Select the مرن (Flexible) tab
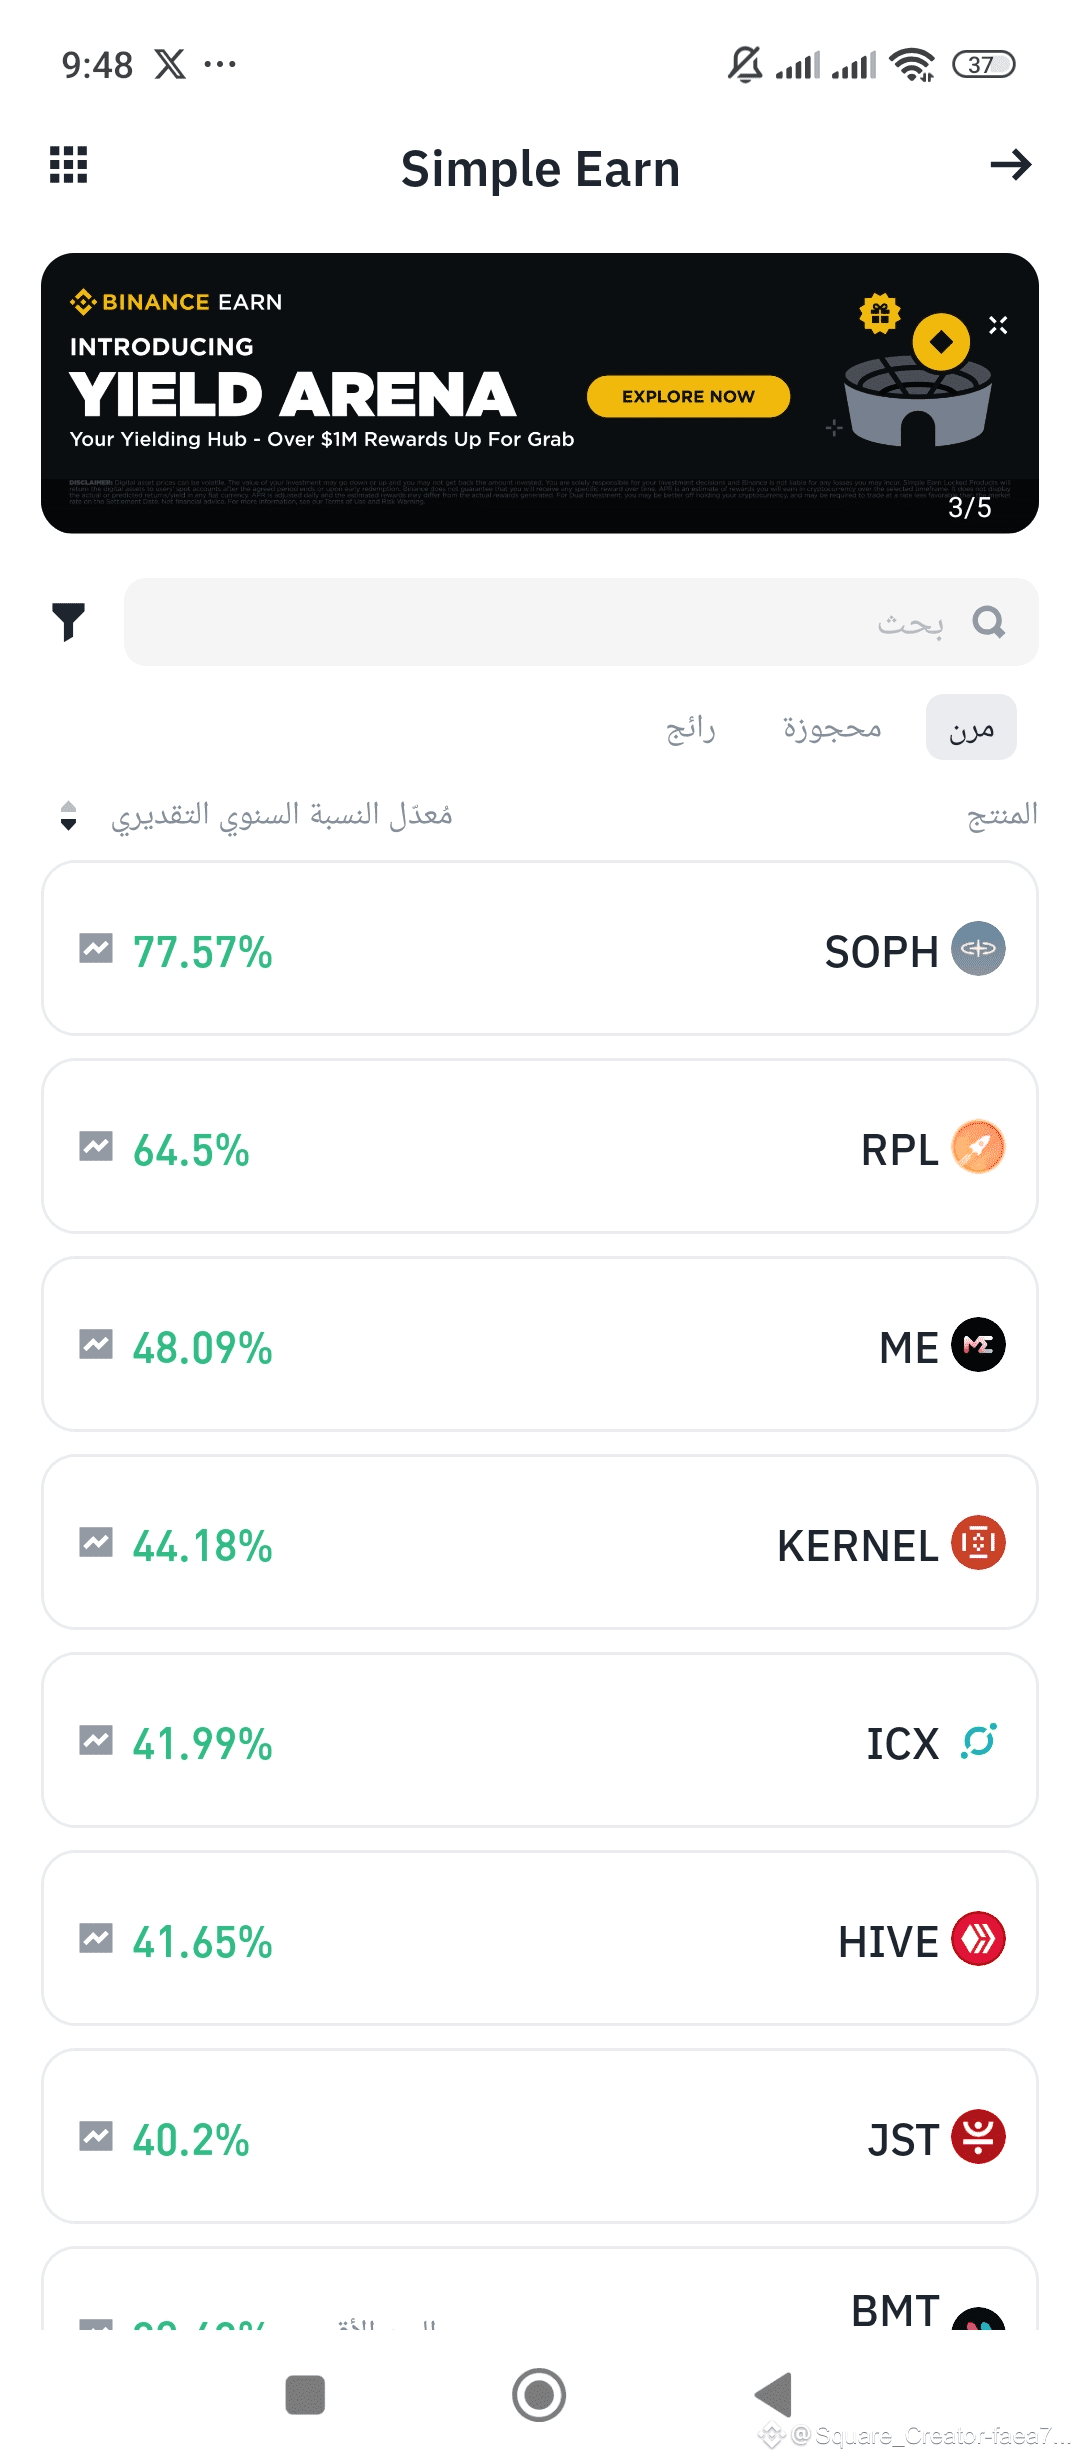The height and width of the screenshot is (2460, 1080). pos(971,728)
